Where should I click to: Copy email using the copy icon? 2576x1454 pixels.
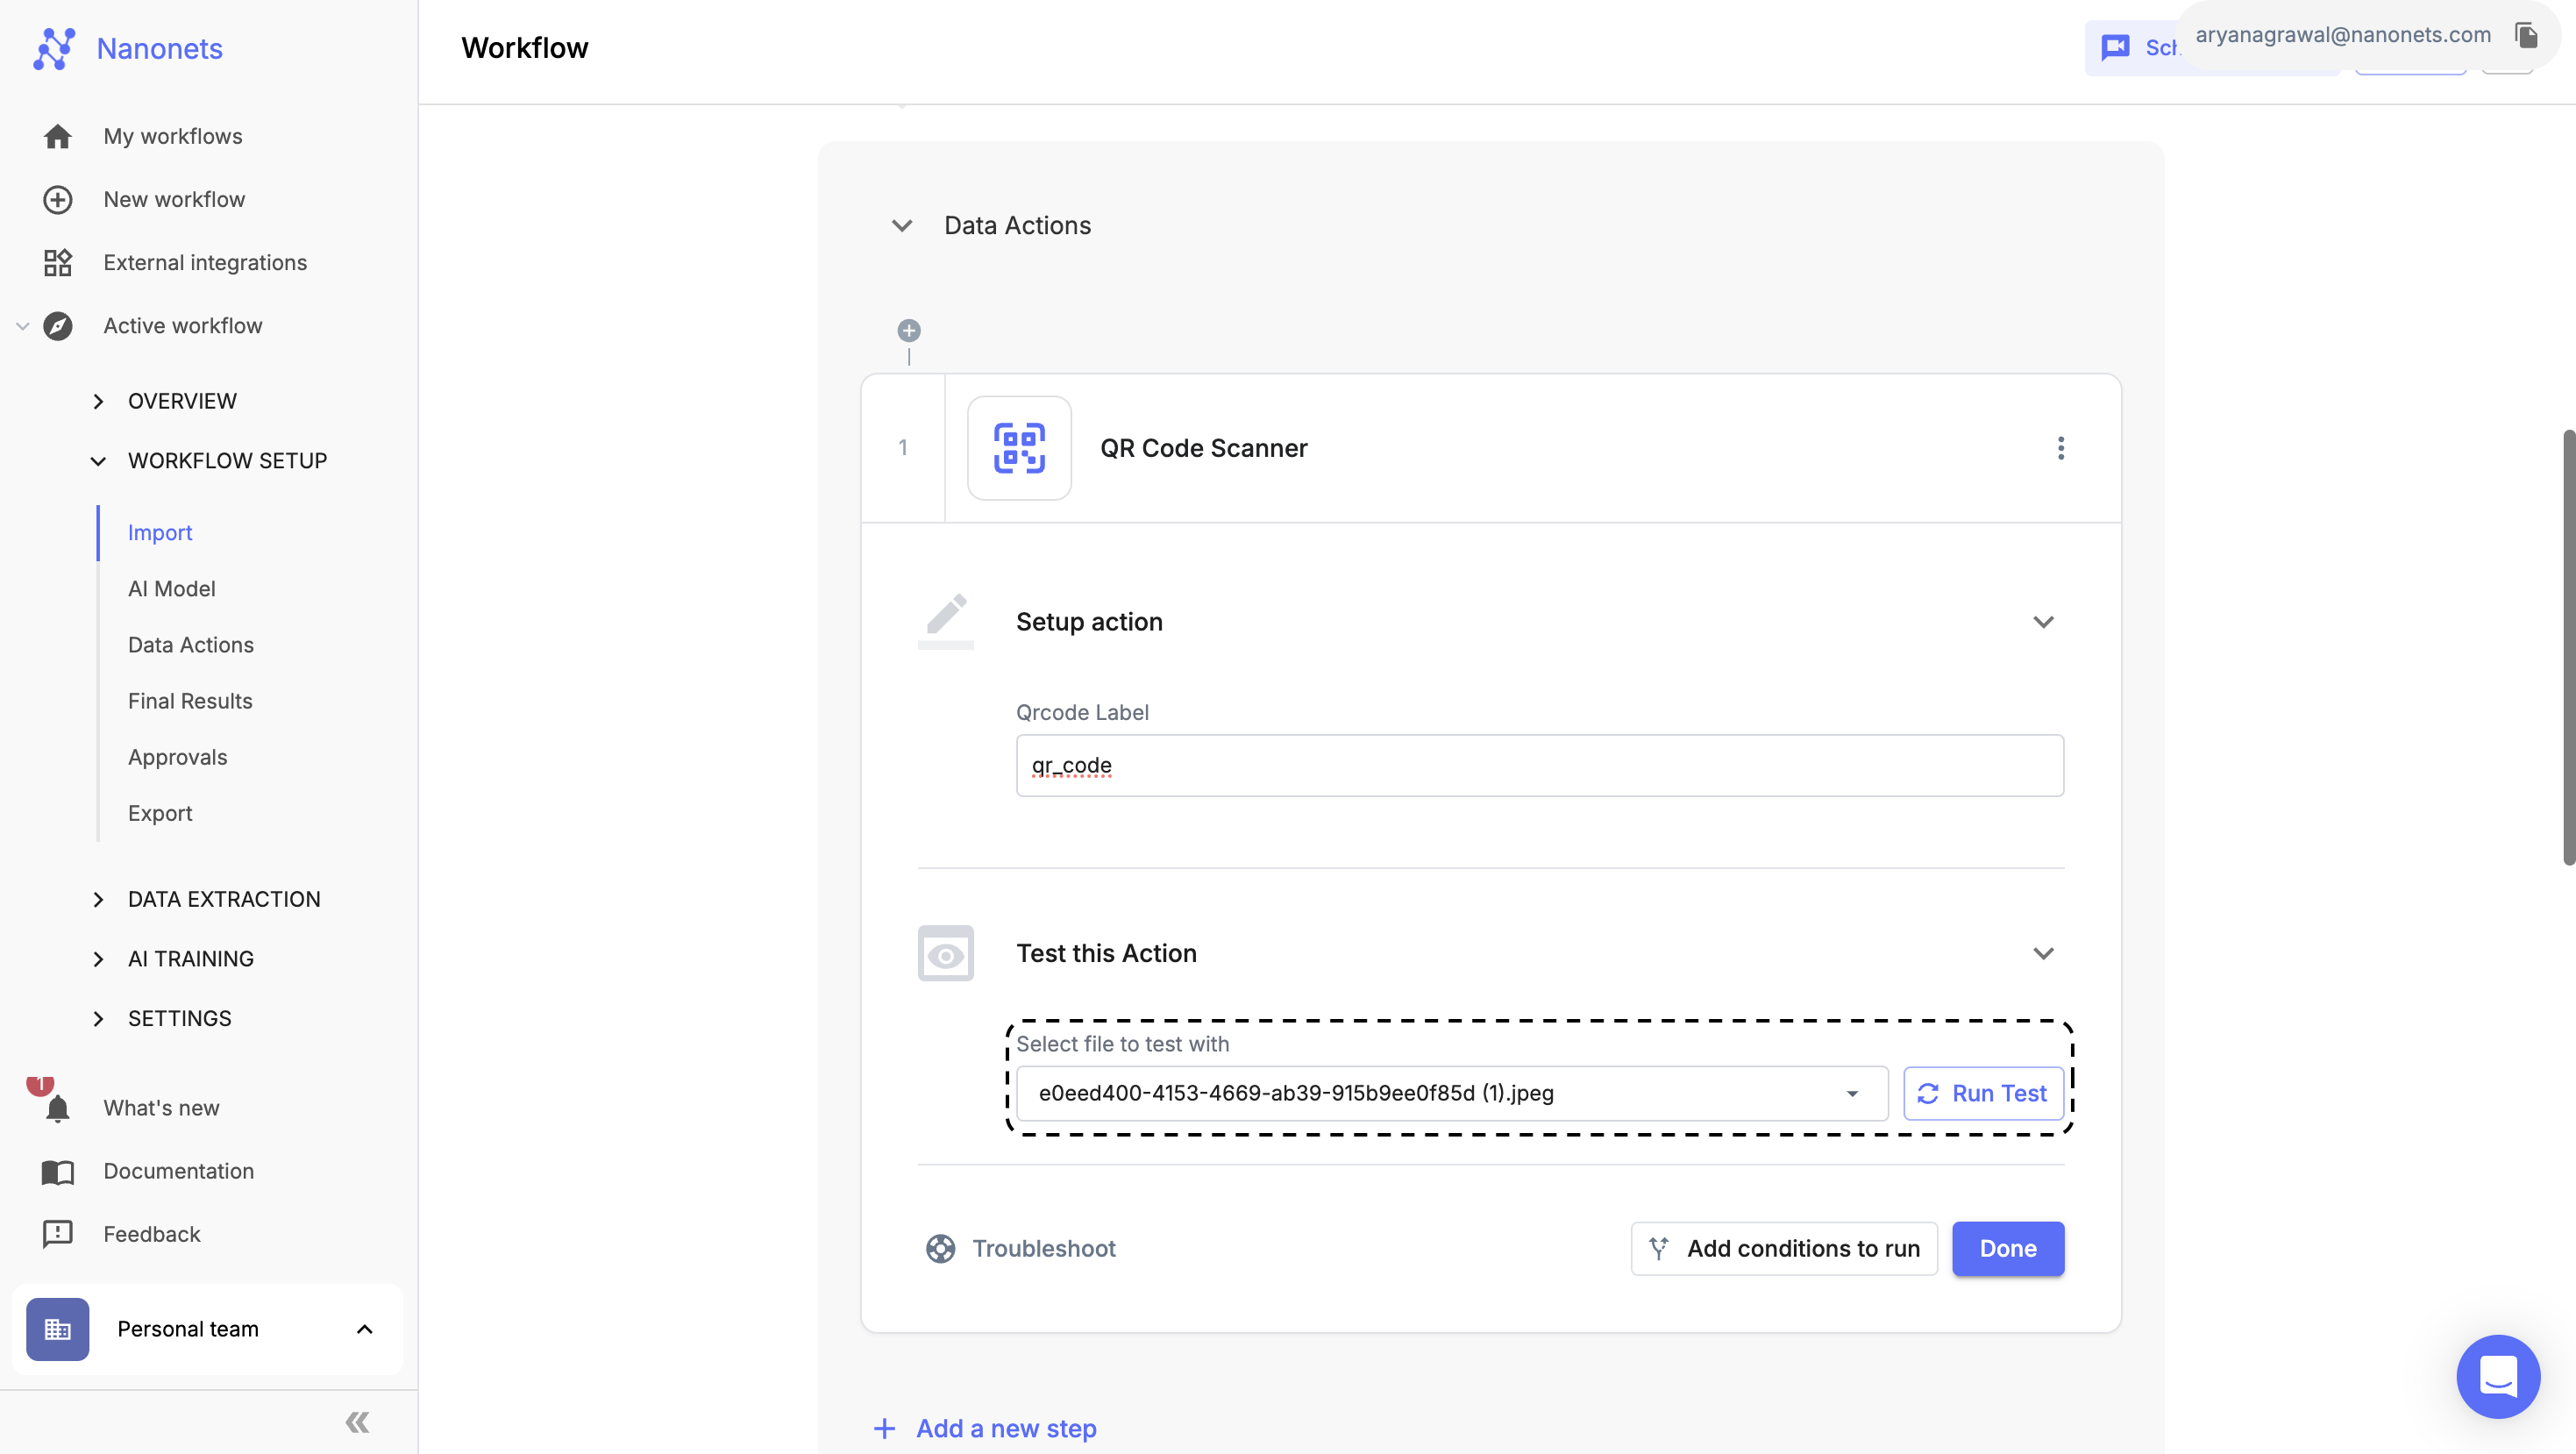point(2526,35)
